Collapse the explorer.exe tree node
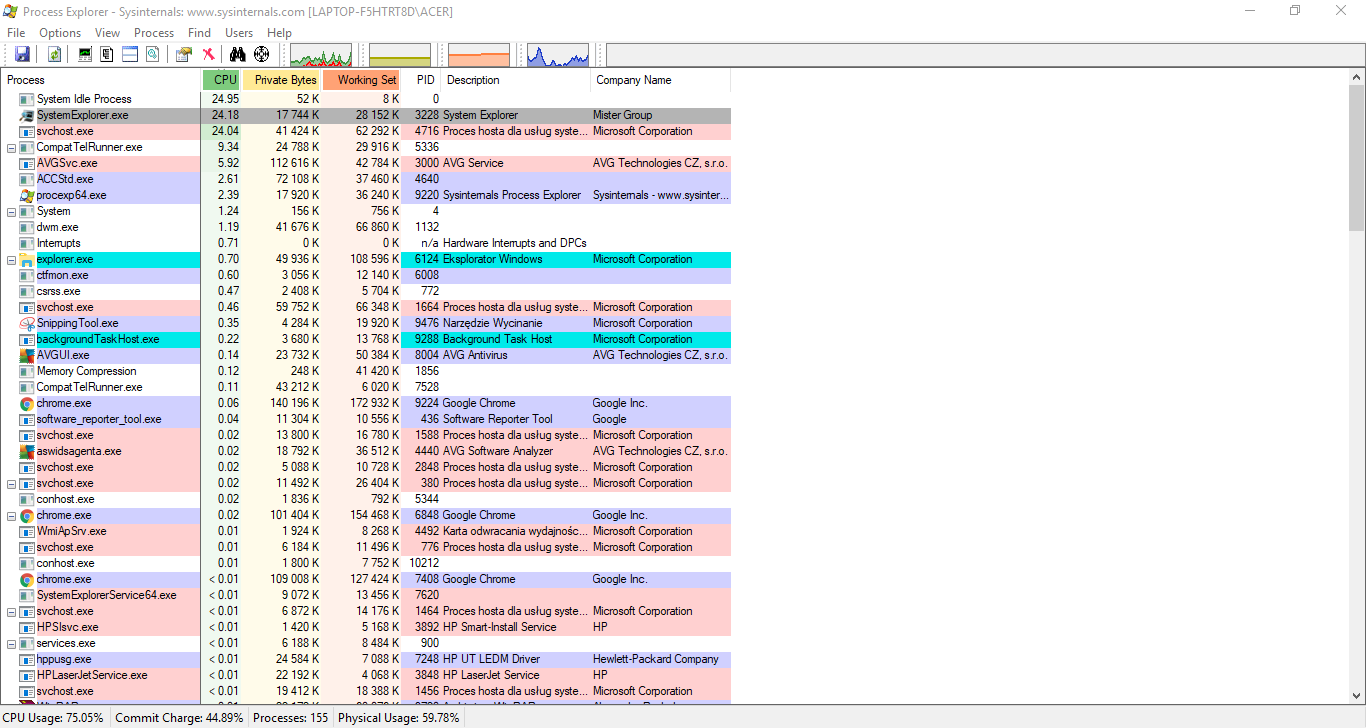1366x728 pixels. point(11,259)
